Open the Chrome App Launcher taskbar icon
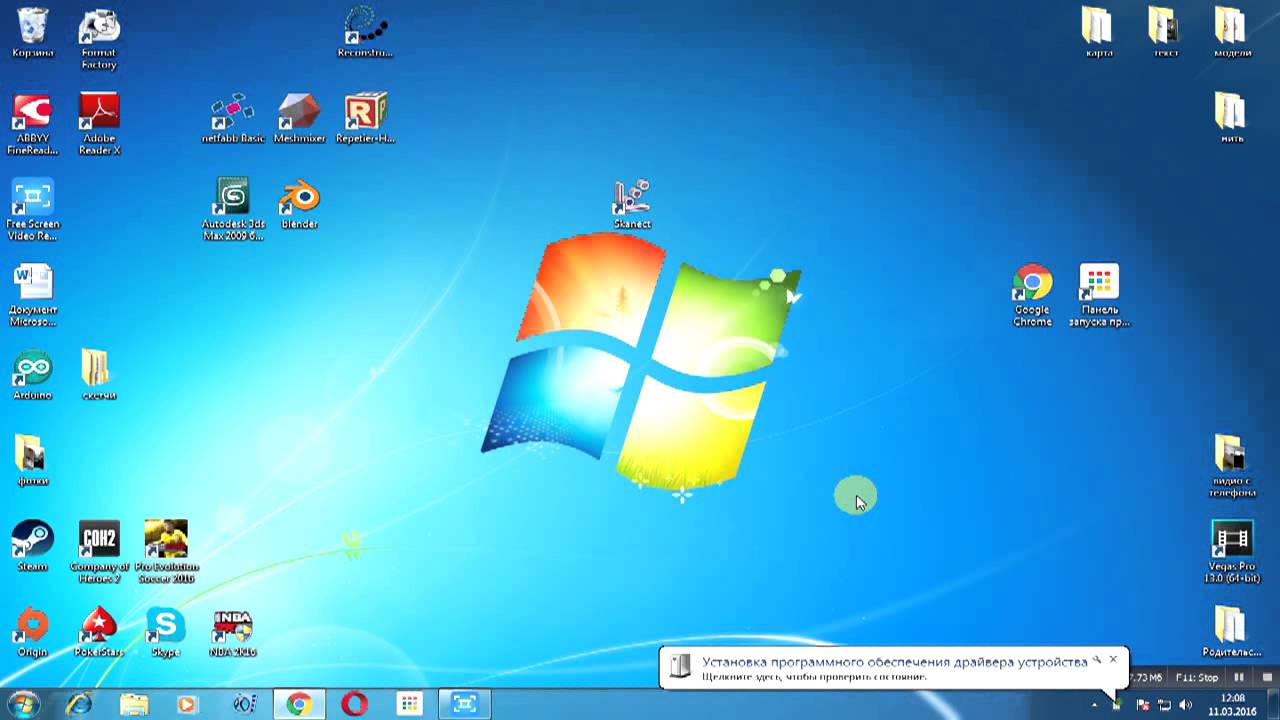Image resolution: width=1280 pixels, height=720 pixels. point(410,704)
